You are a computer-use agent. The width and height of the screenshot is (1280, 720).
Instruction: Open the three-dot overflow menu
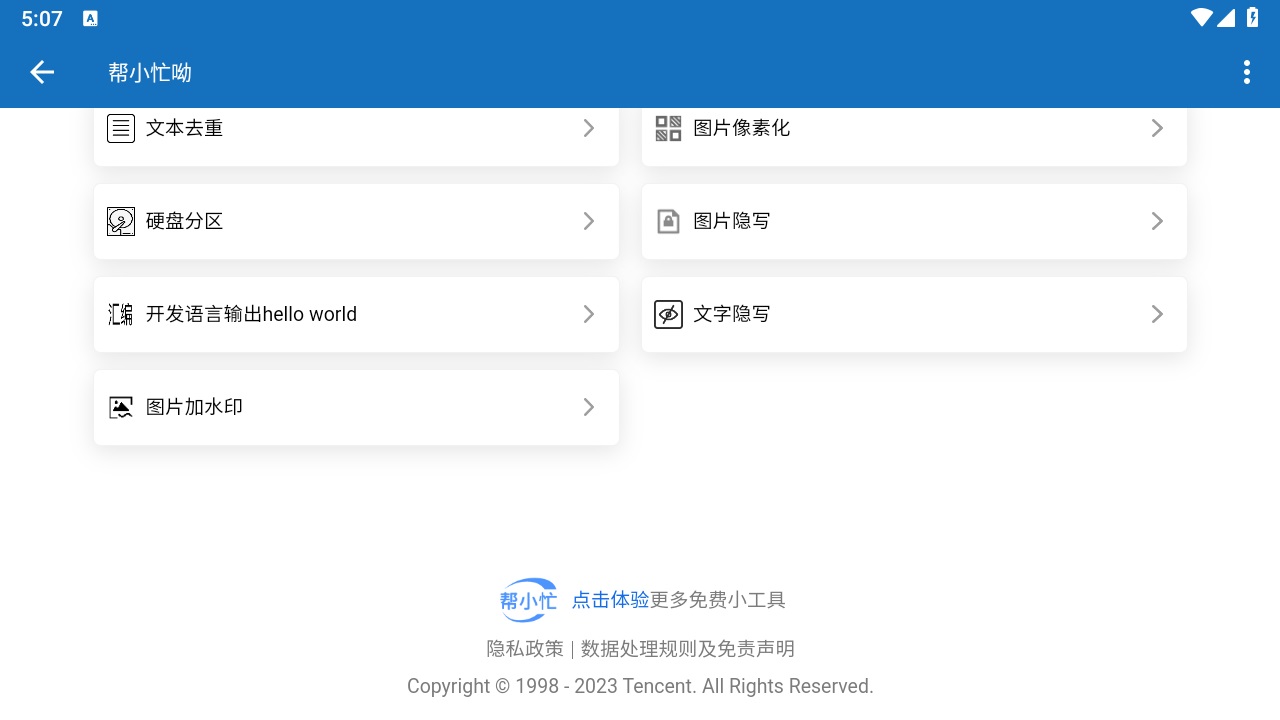[1246, 72]
